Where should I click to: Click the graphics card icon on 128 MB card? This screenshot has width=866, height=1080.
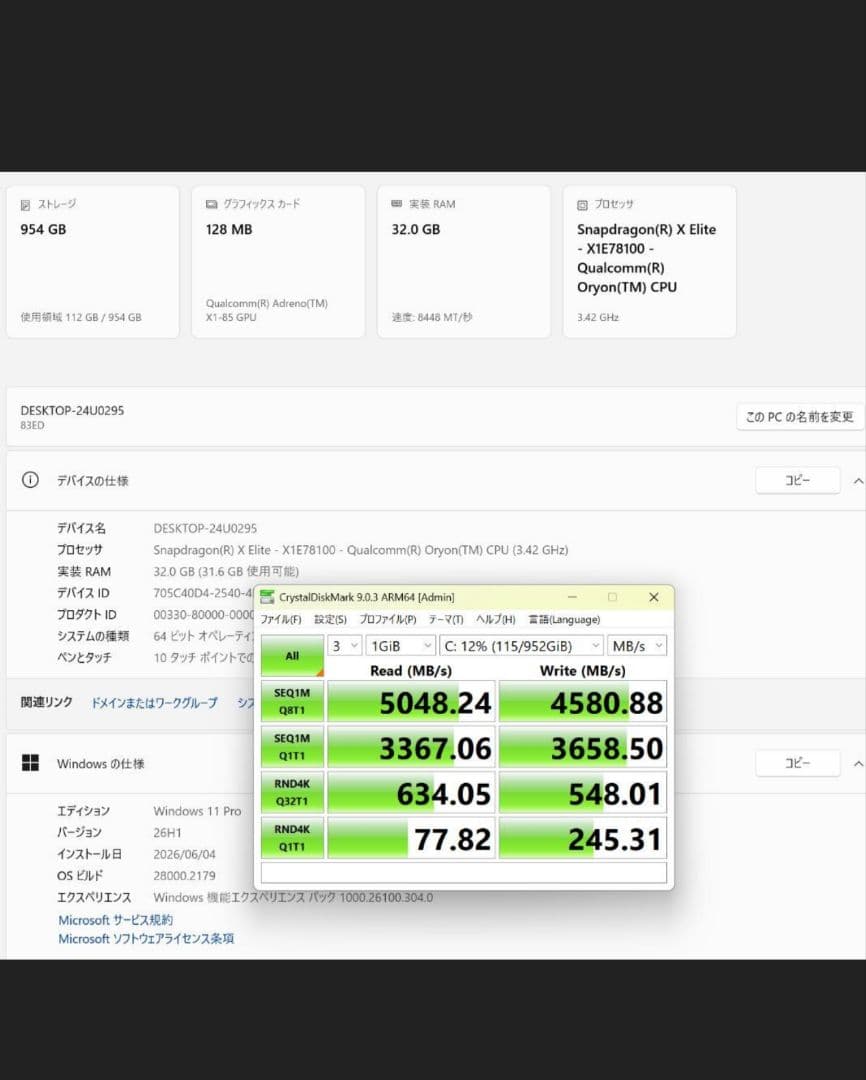[x=212, y=204]
